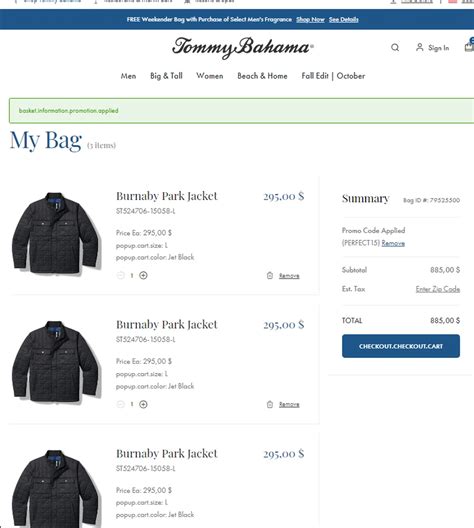The height and width of the screenshot is (528, 474).
Task: Decrease quantity of second Burnaby Park Jacket
Action: 121,404
